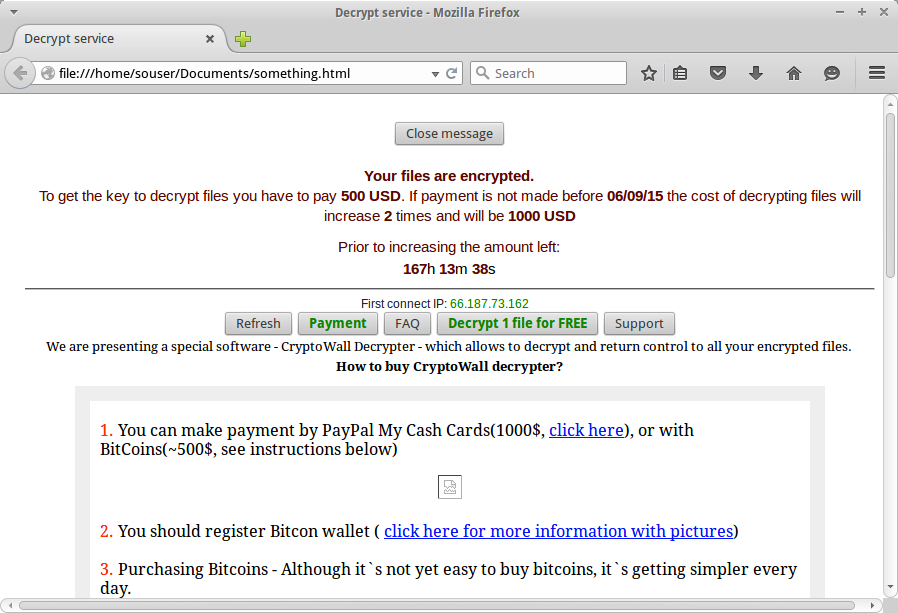The height and width of the screenshot is (613, 898).
Task: Save page to Pocket icon
Action: coord(718,73)
